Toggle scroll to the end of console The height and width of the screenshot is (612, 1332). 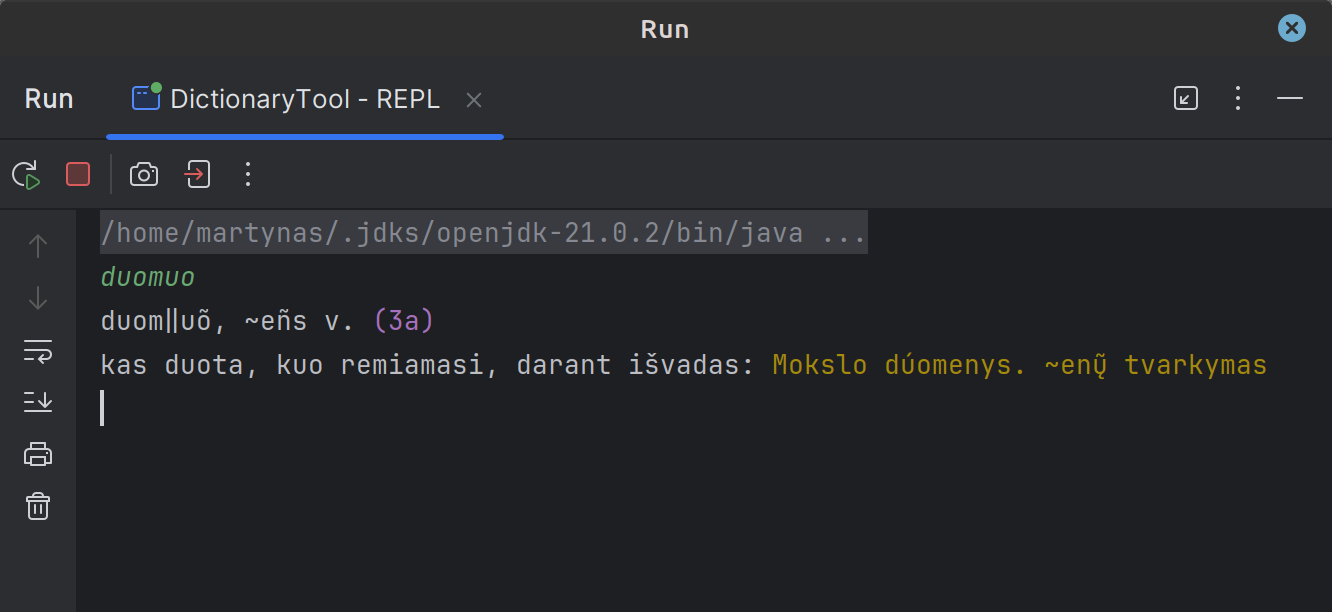click(x=38, y=402)
